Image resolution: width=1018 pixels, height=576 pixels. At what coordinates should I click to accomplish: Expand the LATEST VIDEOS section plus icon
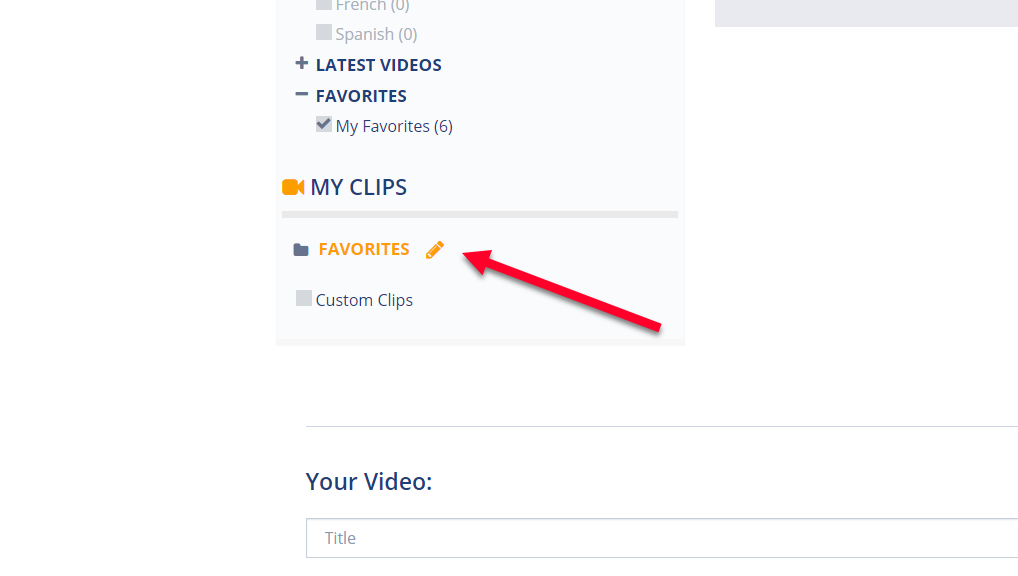pyautogui.click(x=301, y=64)
